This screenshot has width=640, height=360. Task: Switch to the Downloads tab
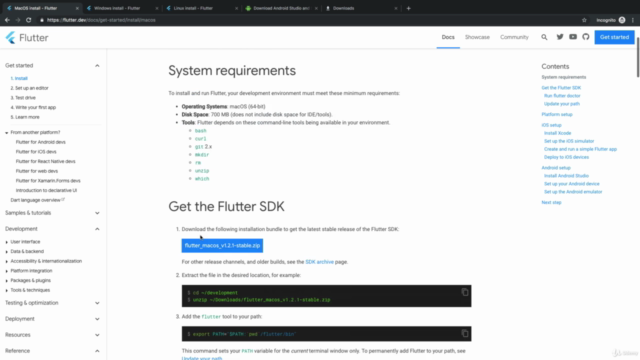tap(360, 8)
